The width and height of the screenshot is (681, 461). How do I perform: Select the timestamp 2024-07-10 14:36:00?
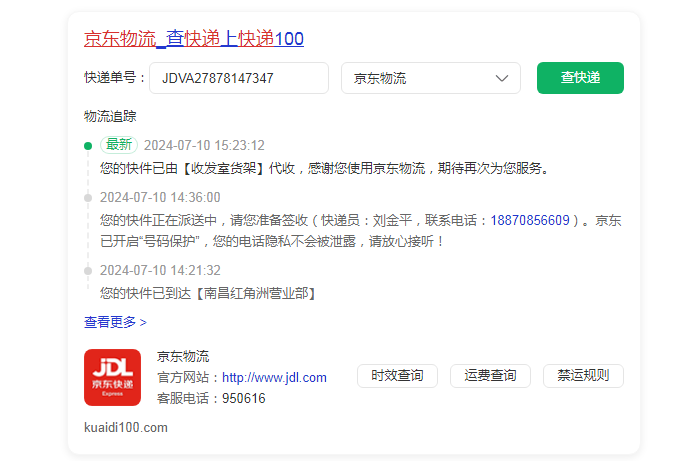tap(160, 197)
